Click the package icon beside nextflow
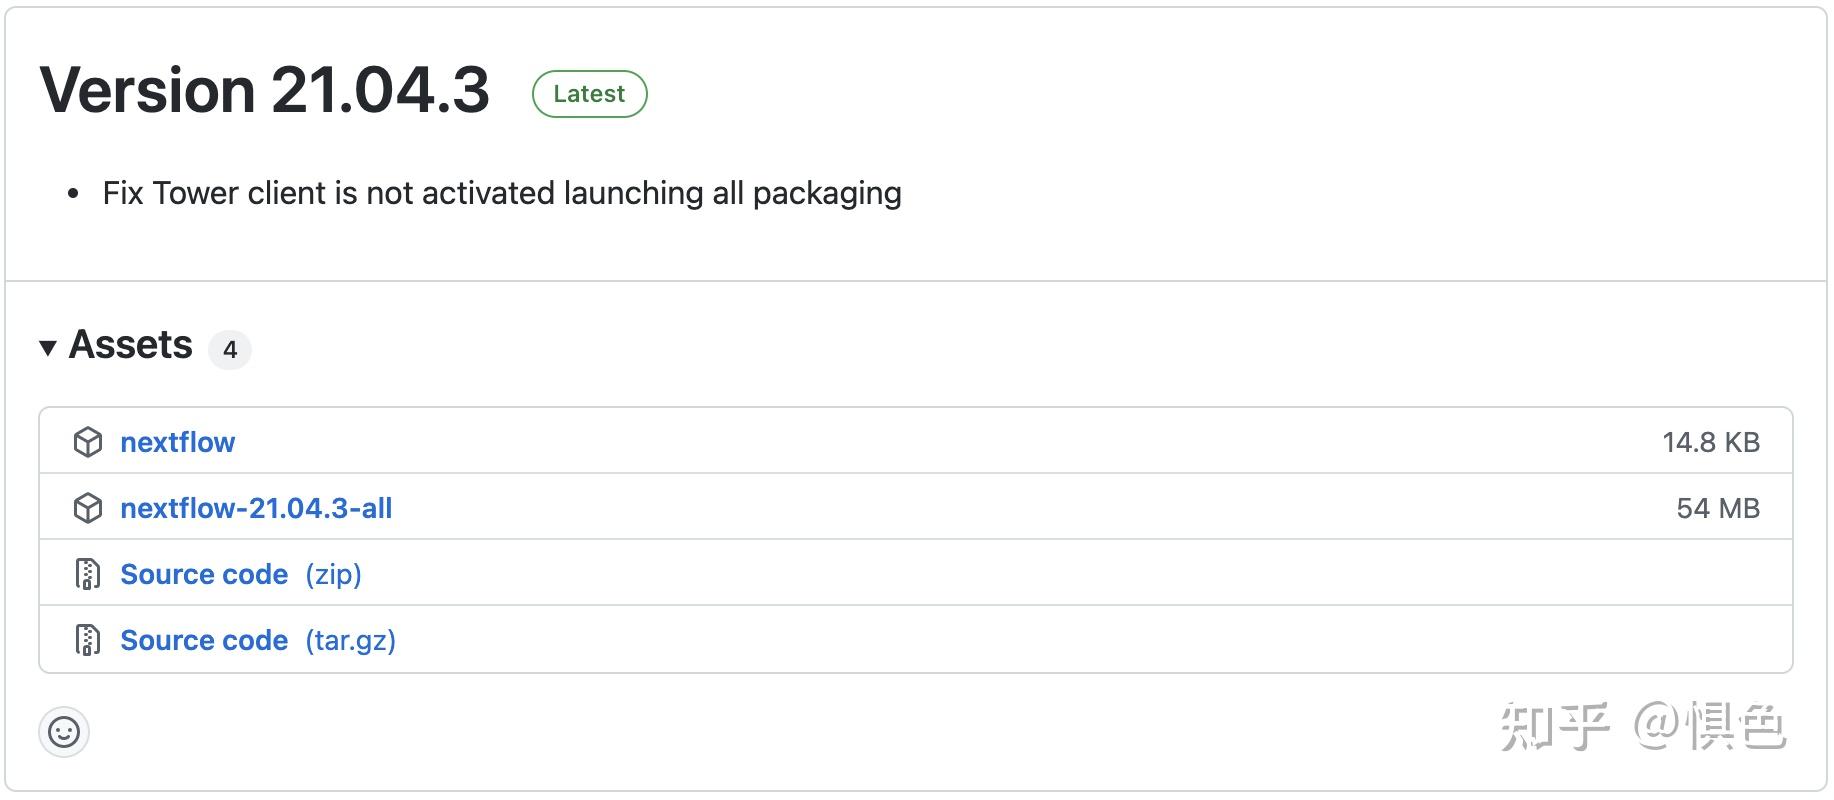Viewport: 1834px width, 800px height. pos(88,442)
